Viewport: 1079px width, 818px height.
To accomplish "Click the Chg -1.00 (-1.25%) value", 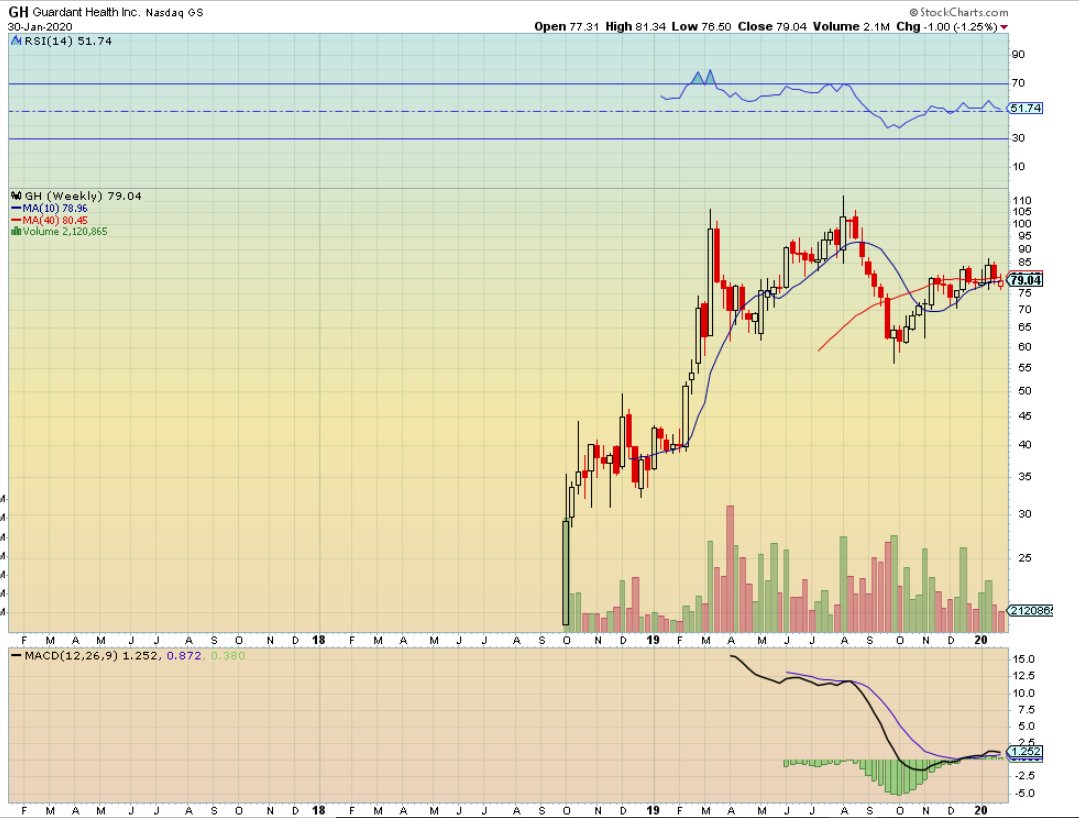I will click(x=947, y=27).
